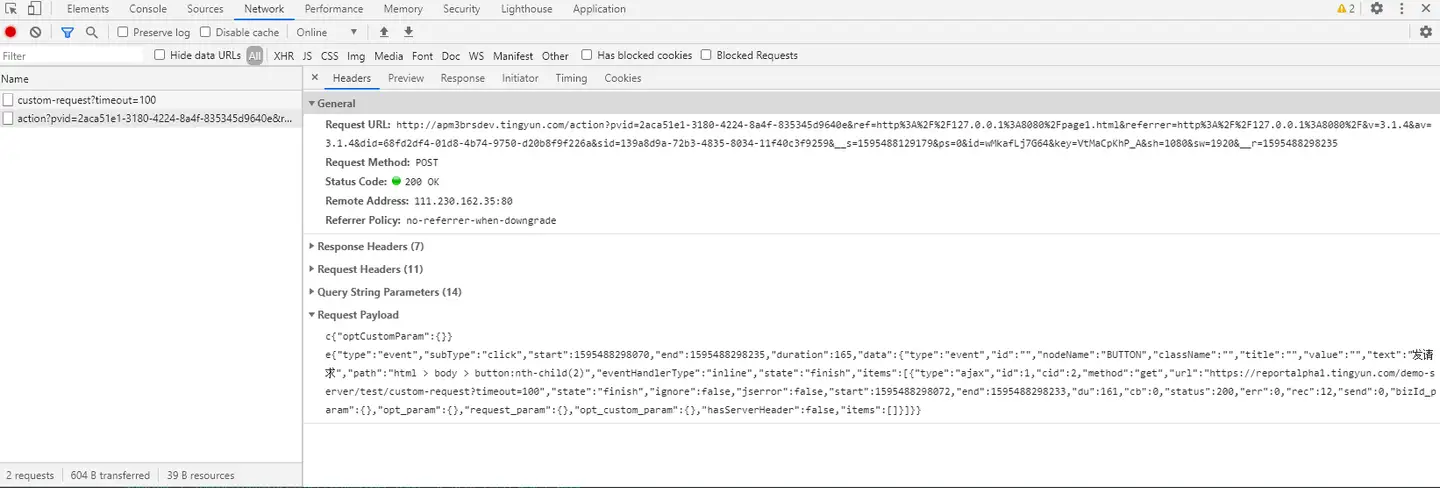The image size is (1440, 488).
Task: Open the Network panel settings gear
Action: 1426,32
